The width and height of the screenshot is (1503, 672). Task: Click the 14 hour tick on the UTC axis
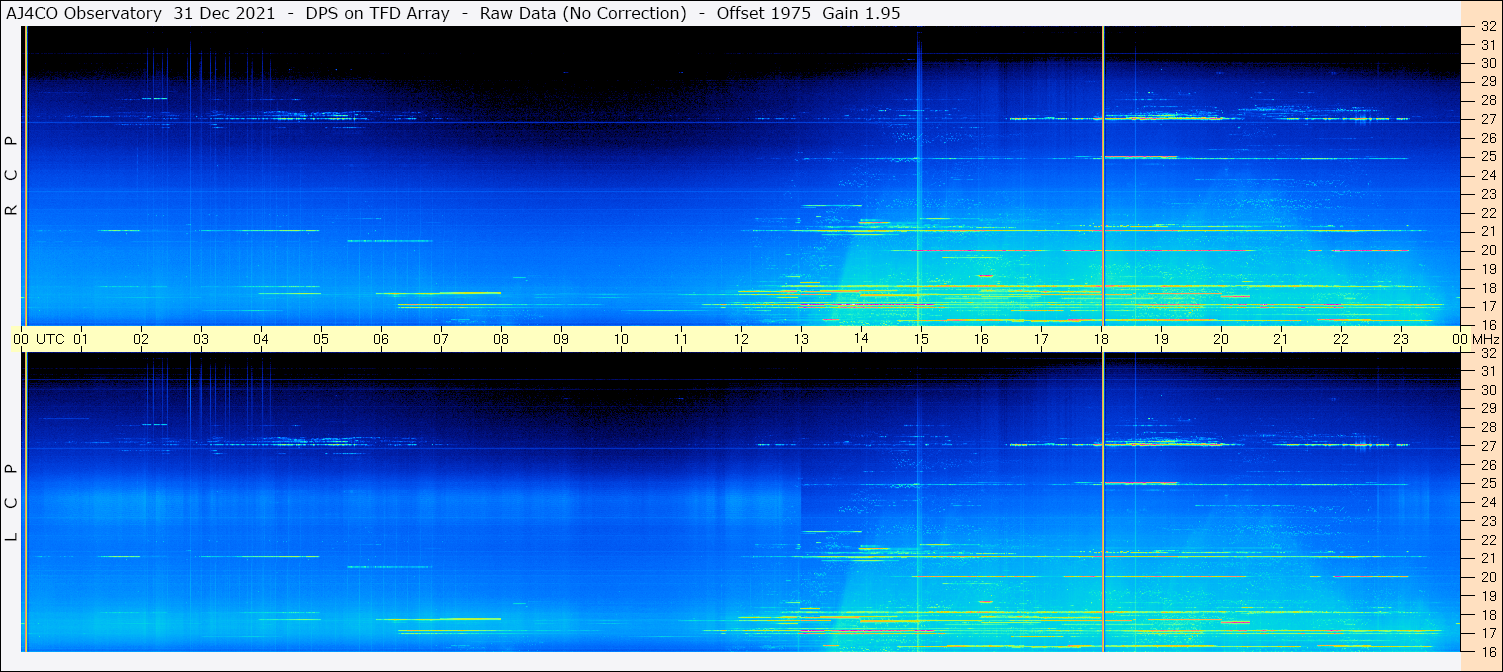861,339
